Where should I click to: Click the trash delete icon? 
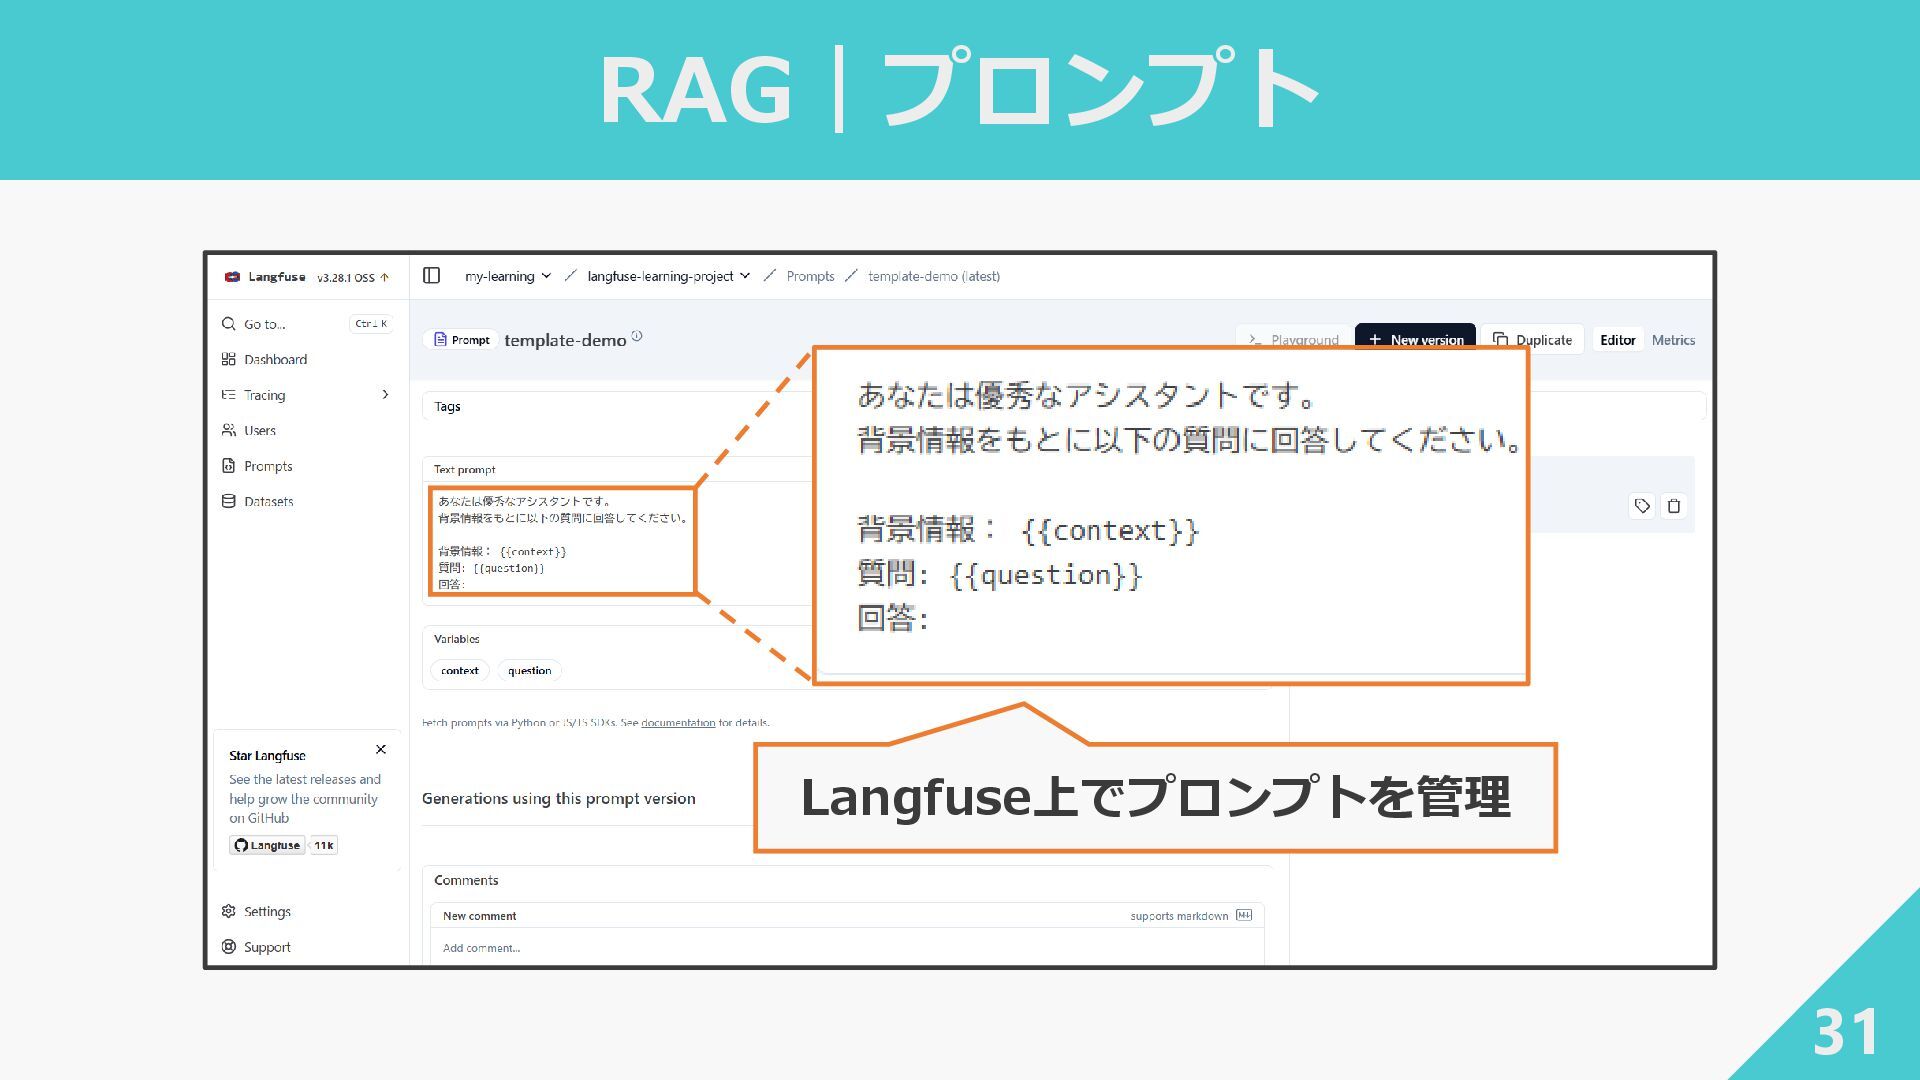(1674, 506)
